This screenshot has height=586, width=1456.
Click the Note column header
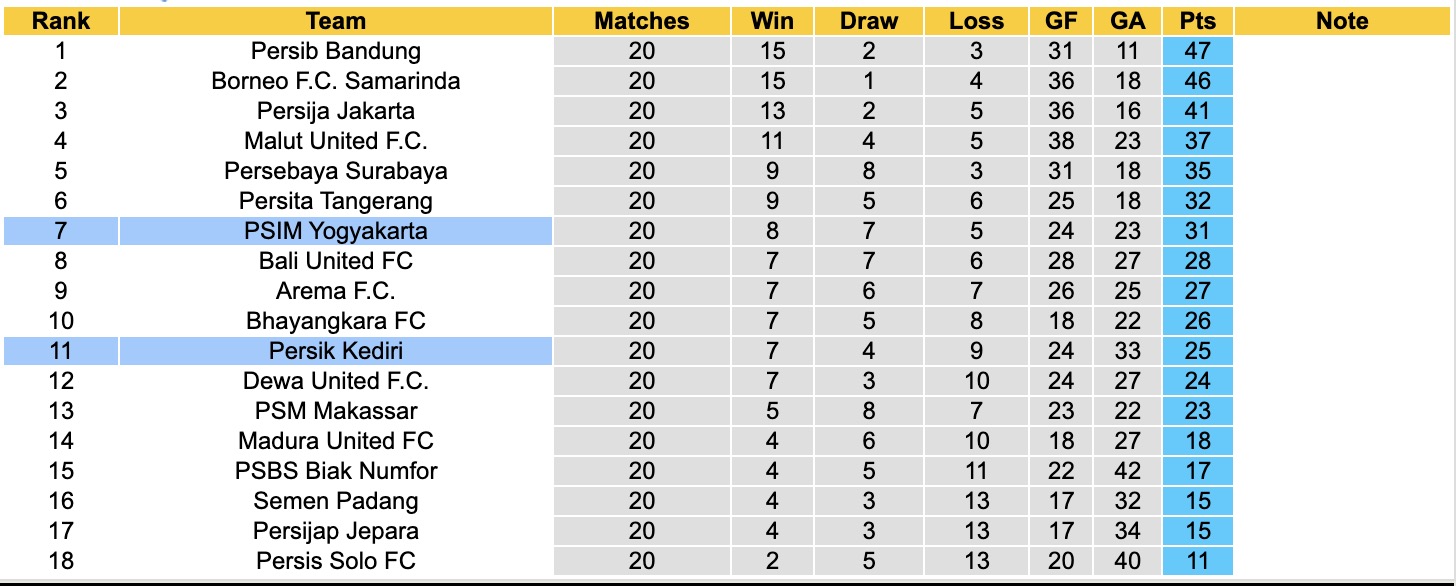click(x=1342, y=21)
